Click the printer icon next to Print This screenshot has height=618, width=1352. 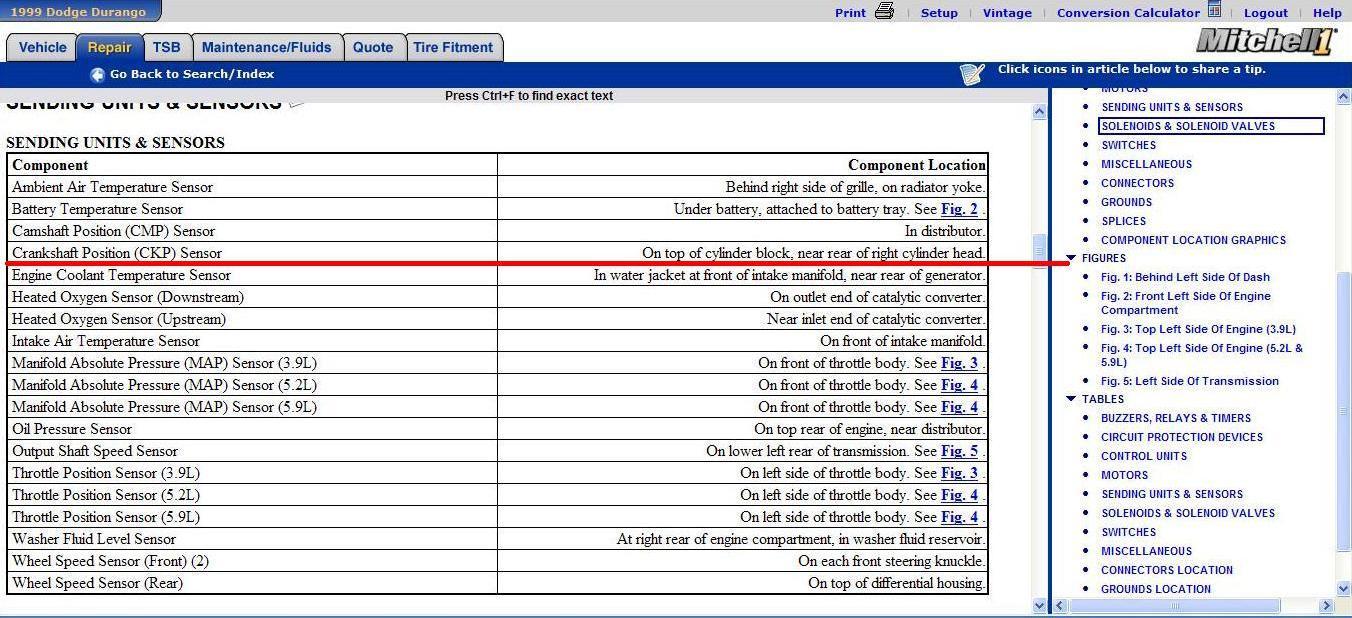click(x=884, y=11)
